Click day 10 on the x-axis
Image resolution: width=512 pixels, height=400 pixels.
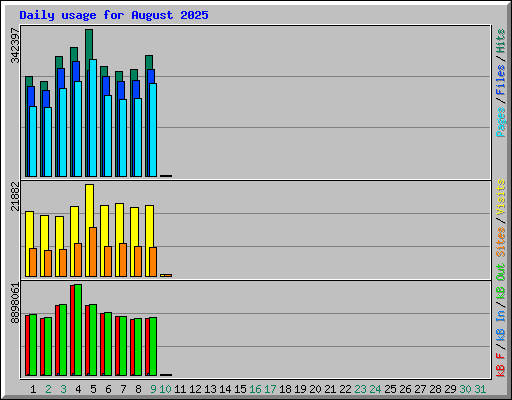(165, 389)
